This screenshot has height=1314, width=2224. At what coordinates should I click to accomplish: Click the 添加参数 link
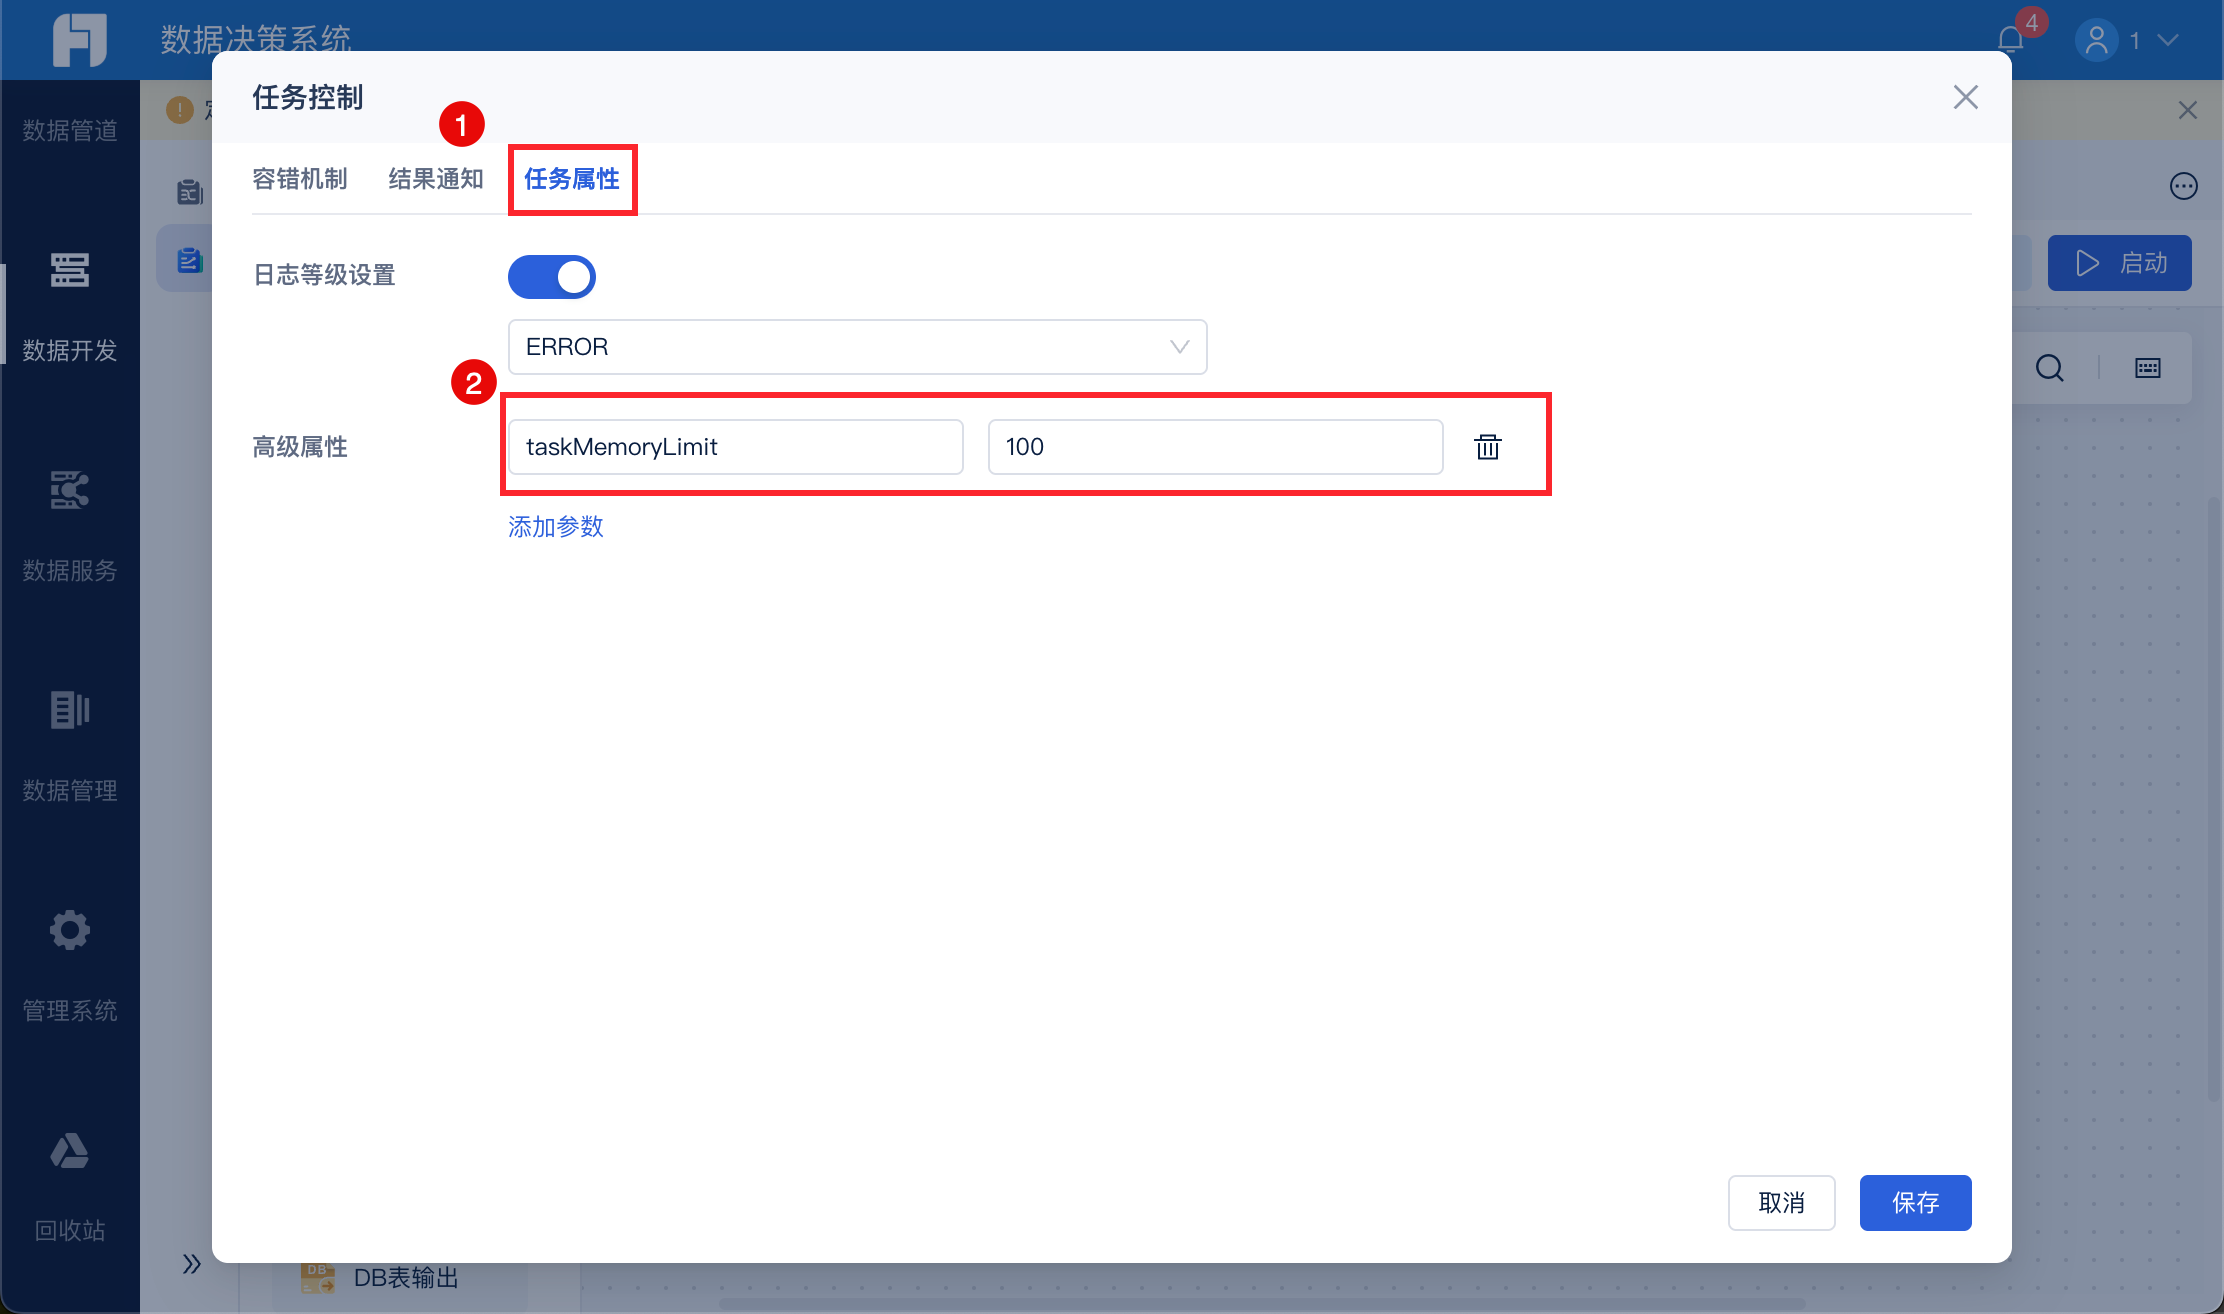point(556,527)
